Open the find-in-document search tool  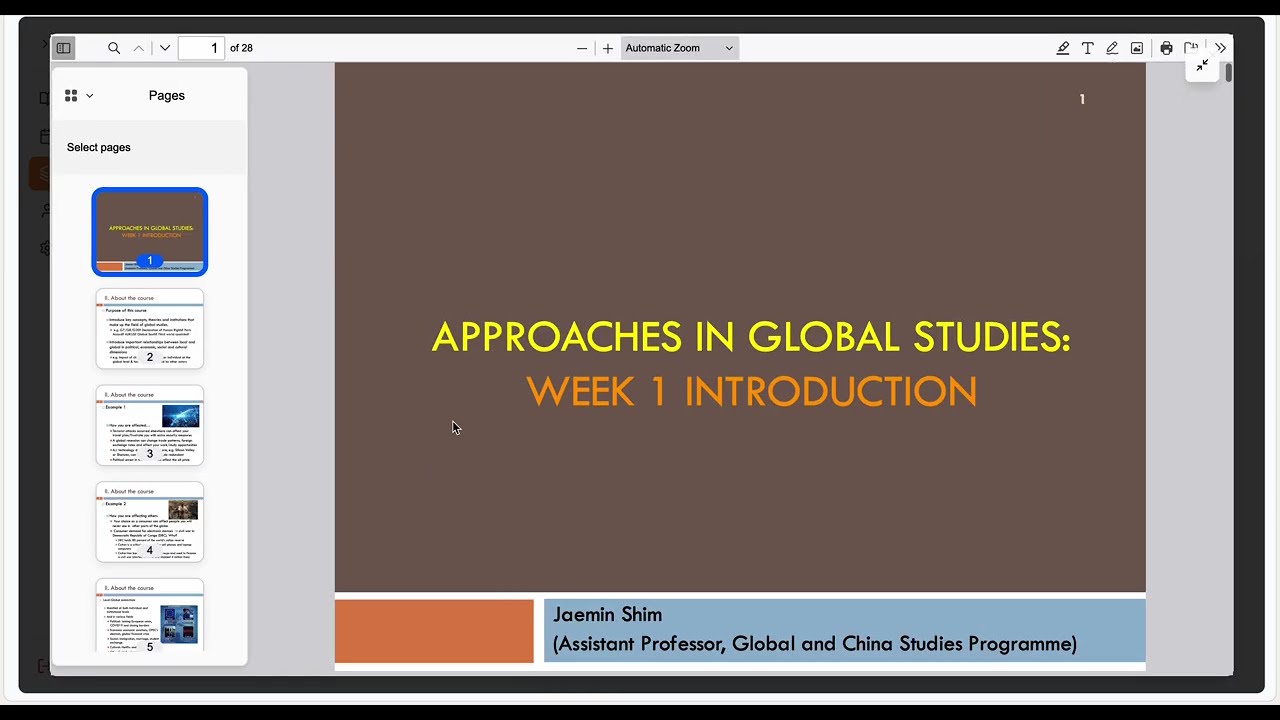(114, 48)
